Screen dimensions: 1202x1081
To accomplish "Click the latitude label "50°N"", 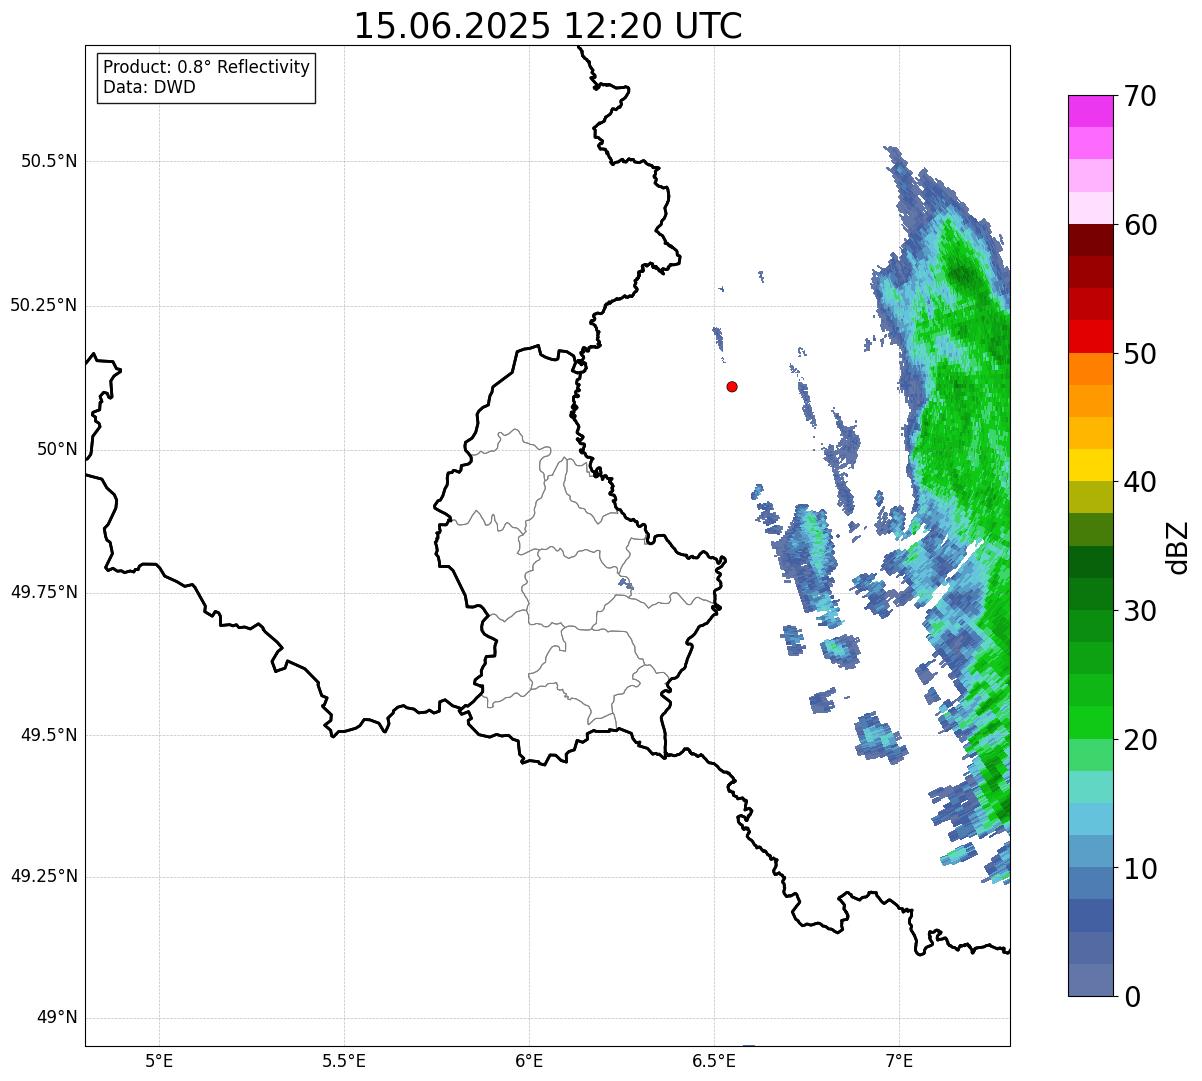I will (57, 449).
